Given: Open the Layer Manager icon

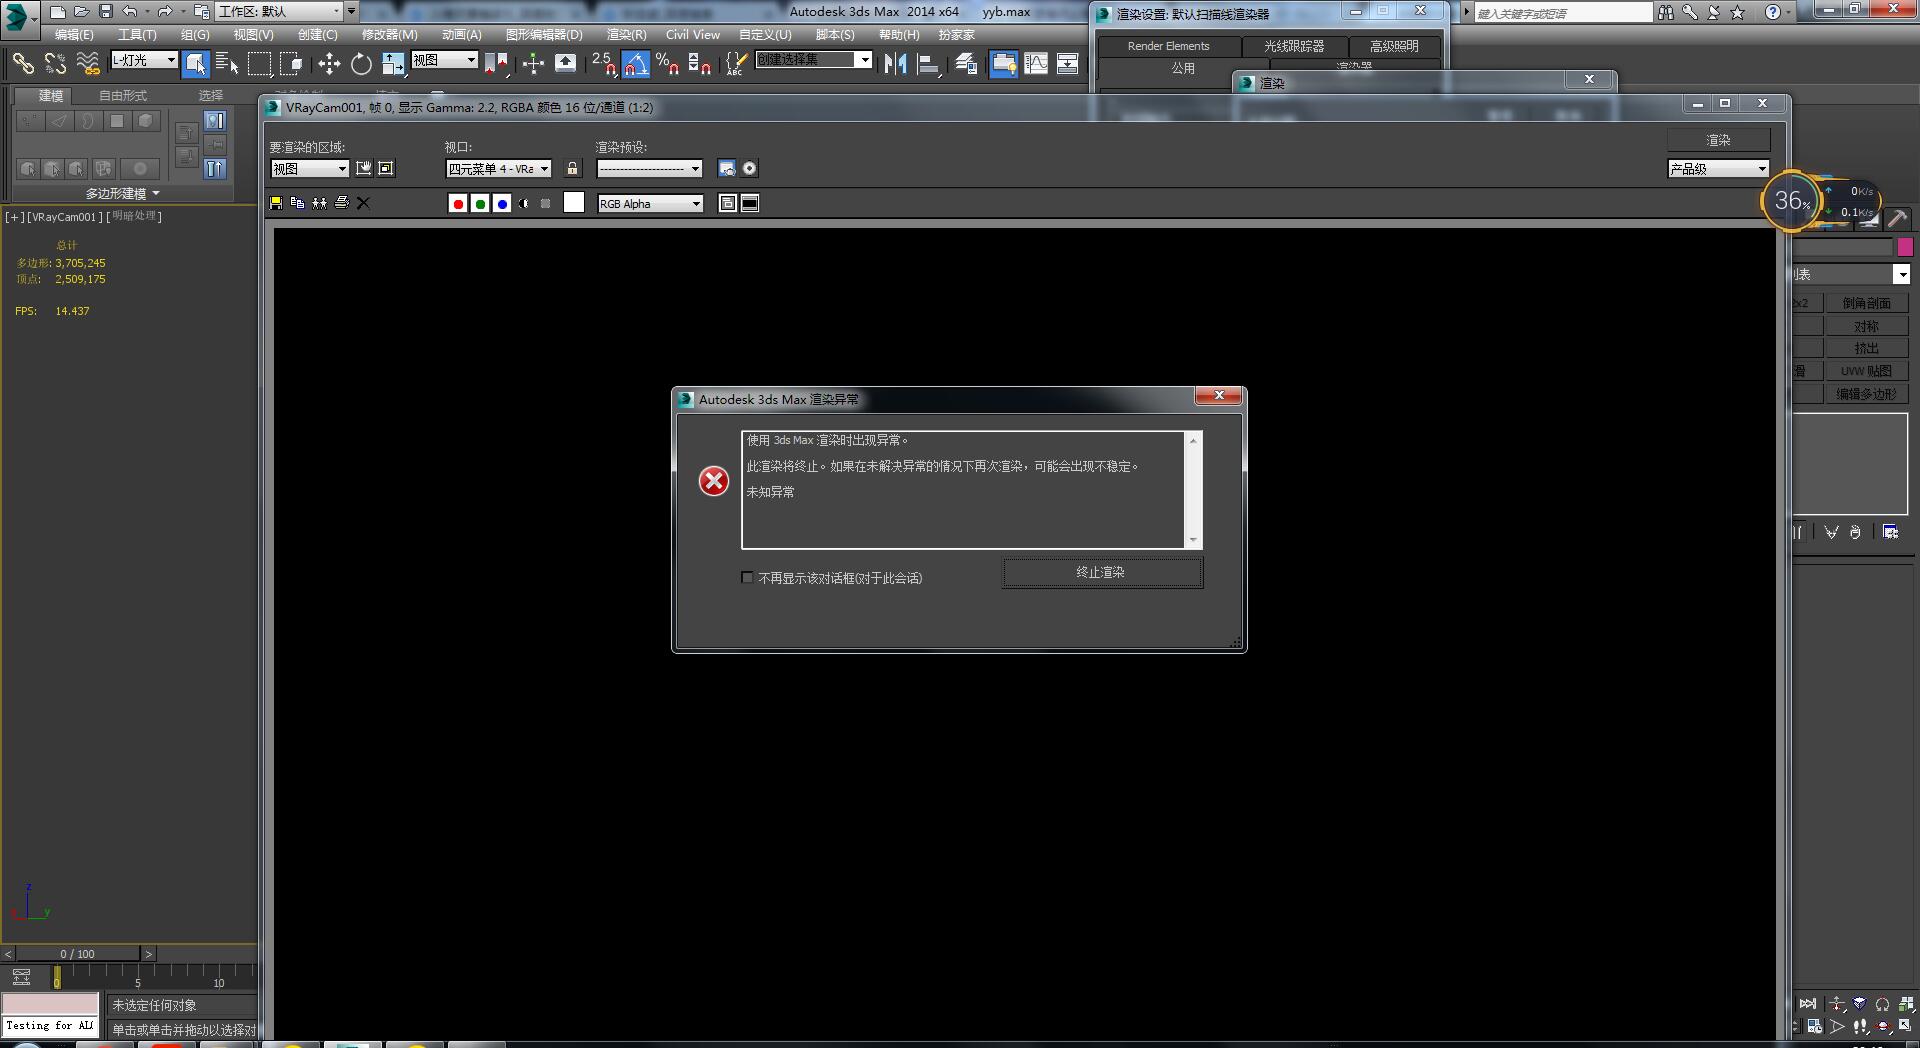Looking at the screenshot, I should [966, 64].
